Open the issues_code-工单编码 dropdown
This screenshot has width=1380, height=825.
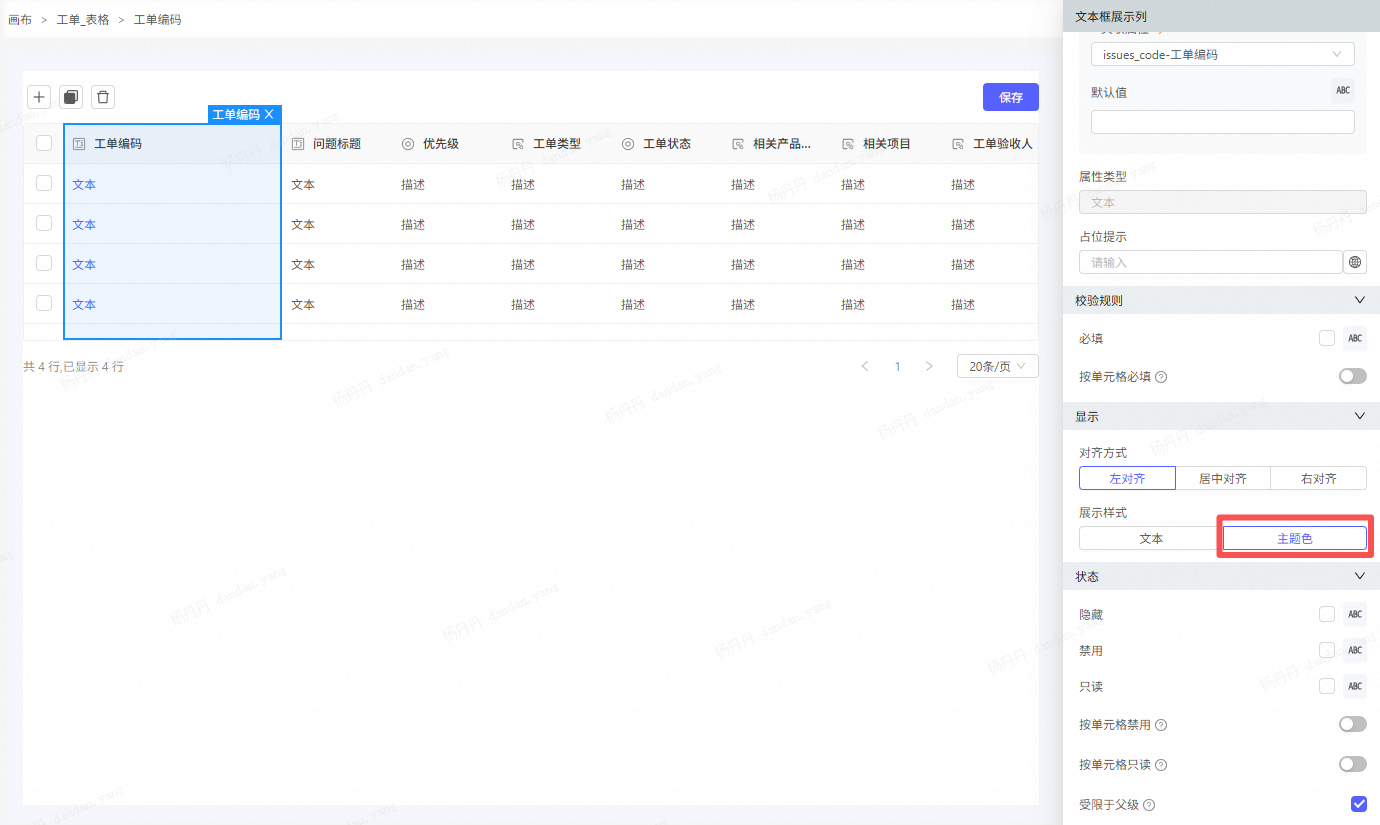point(1222,55)
